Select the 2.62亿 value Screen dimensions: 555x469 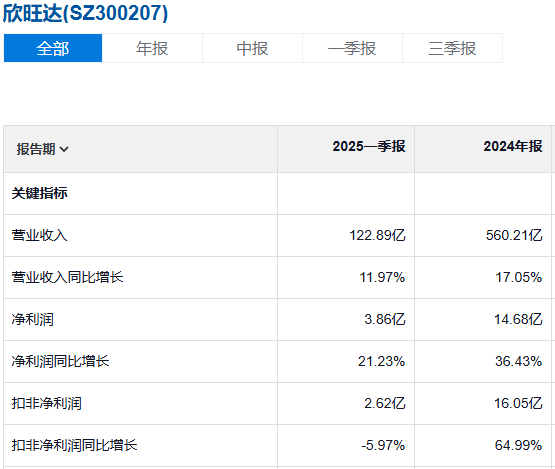click(385, 404)
